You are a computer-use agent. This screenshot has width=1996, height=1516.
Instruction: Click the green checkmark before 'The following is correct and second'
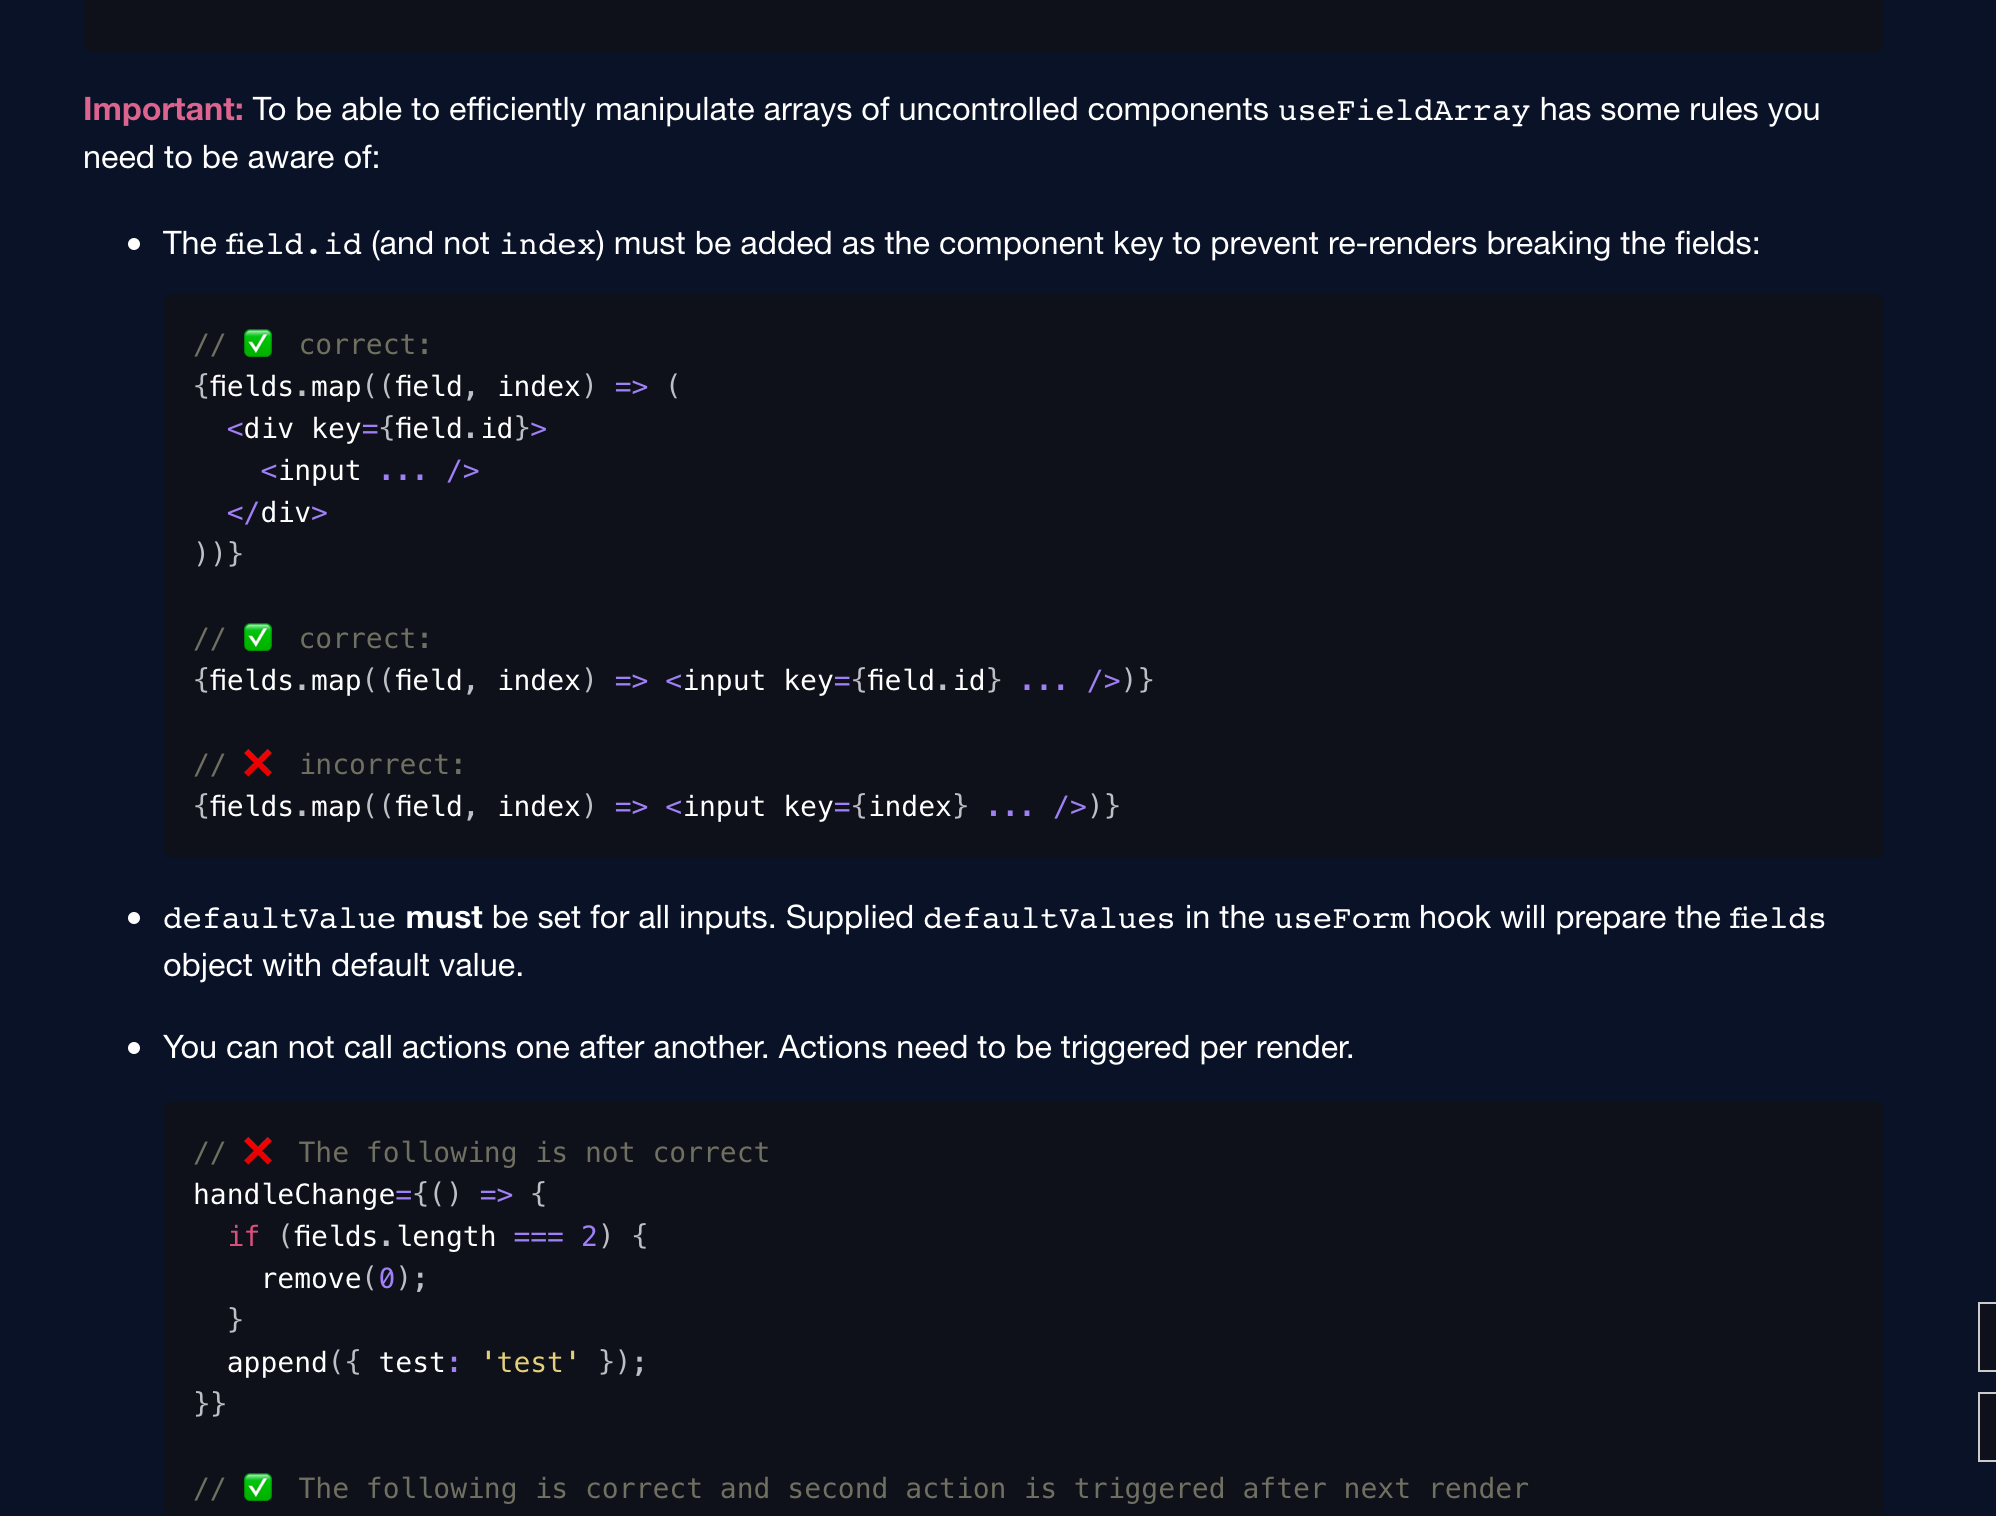point(258,1488)
